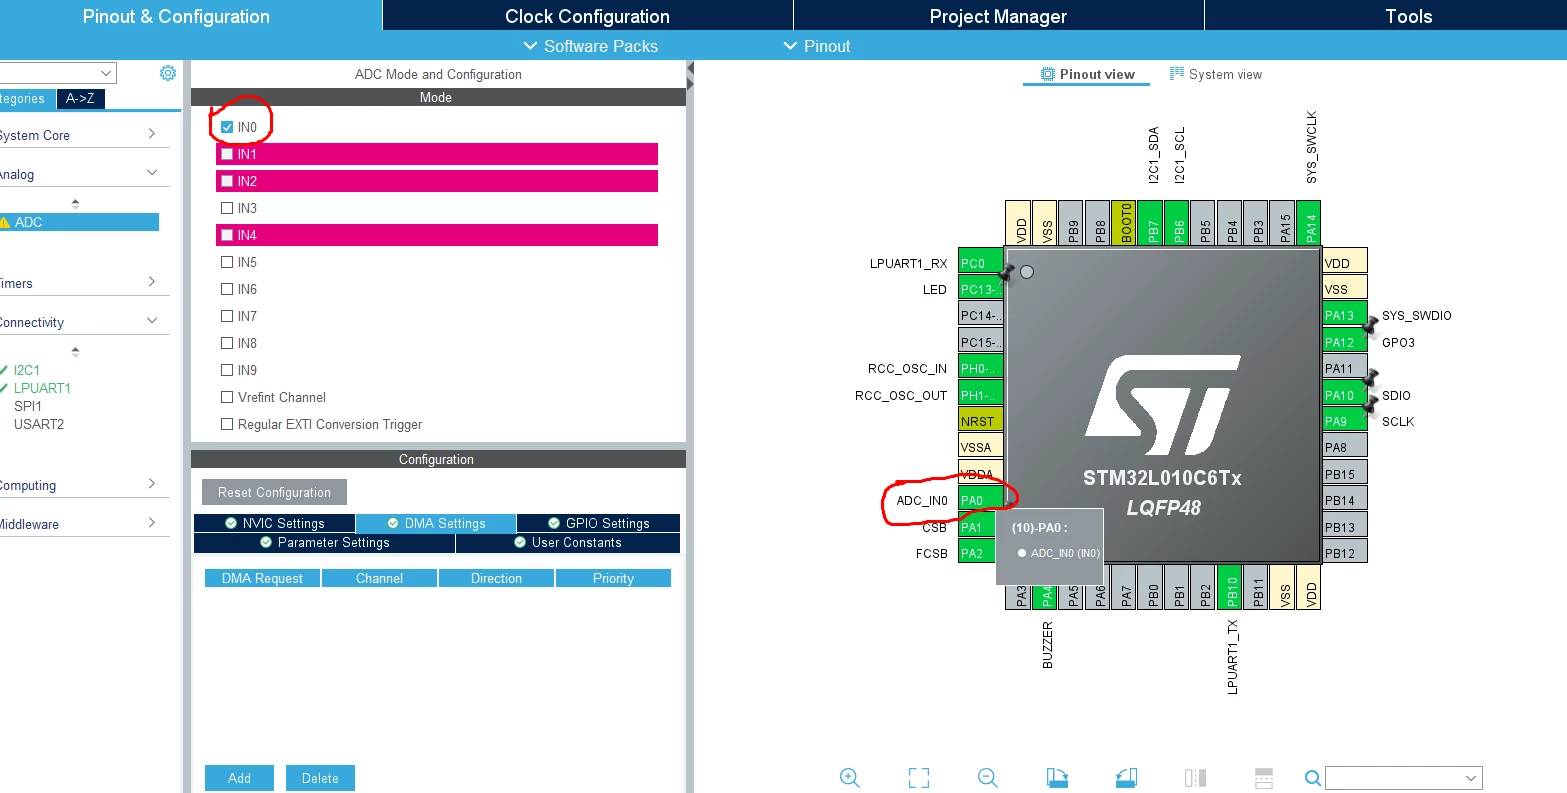Click the zoom out magnifier icon
Image resolution: width=1567 pixels, height=793 pixels.
[988, 778]
